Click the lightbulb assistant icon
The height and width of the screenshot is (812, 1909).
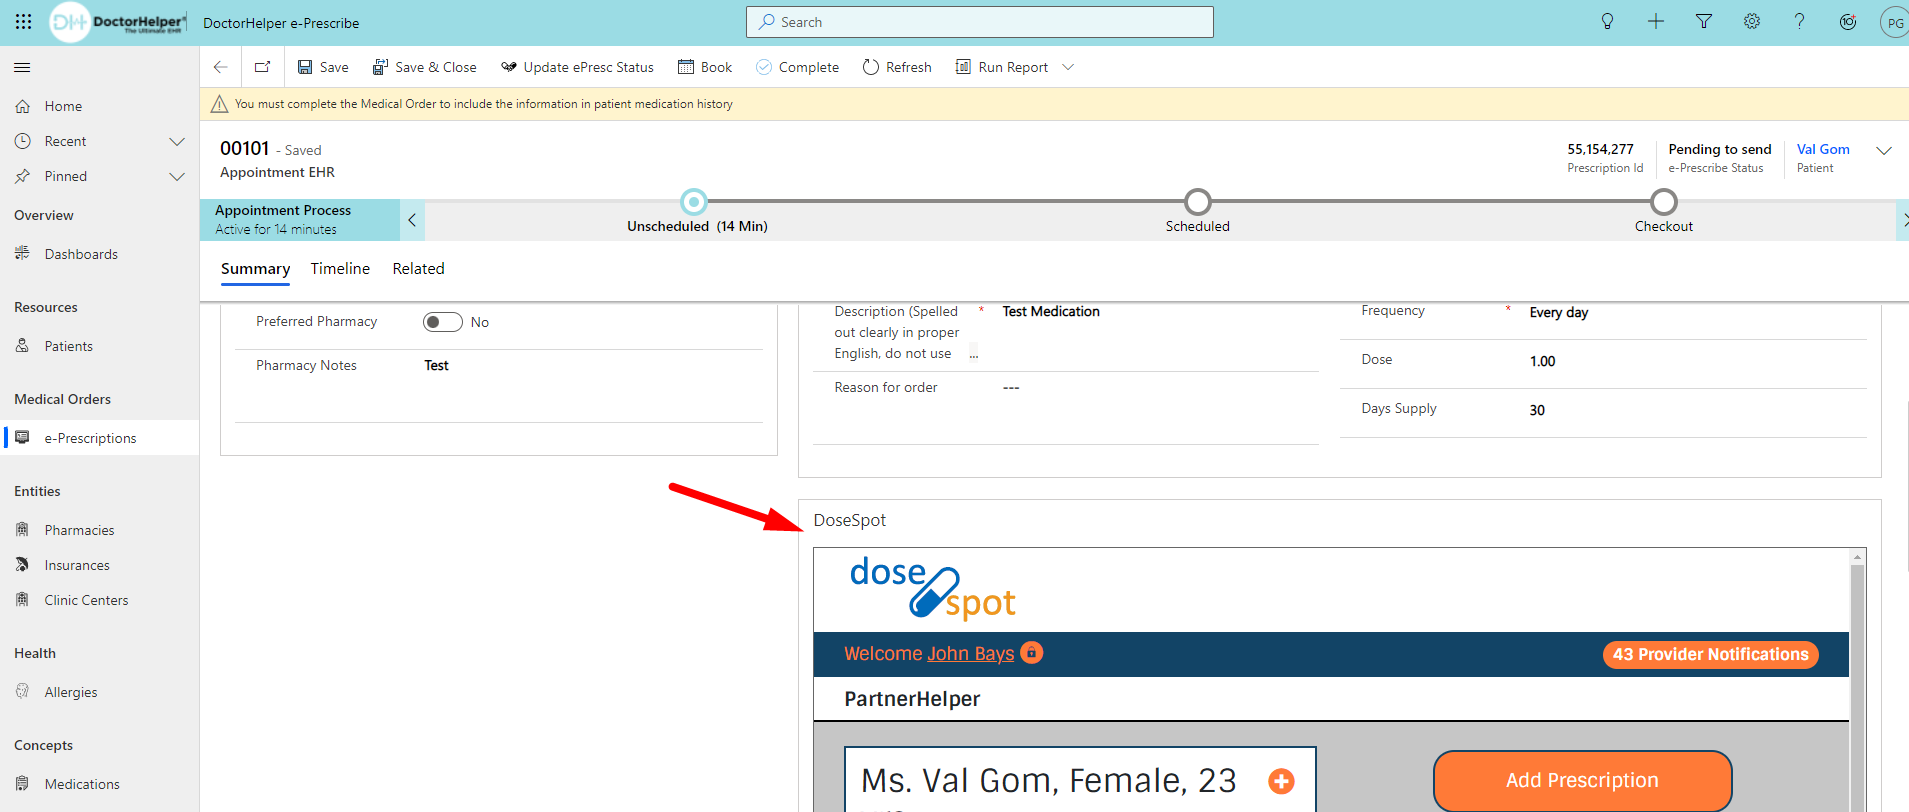pos(1608,22)
